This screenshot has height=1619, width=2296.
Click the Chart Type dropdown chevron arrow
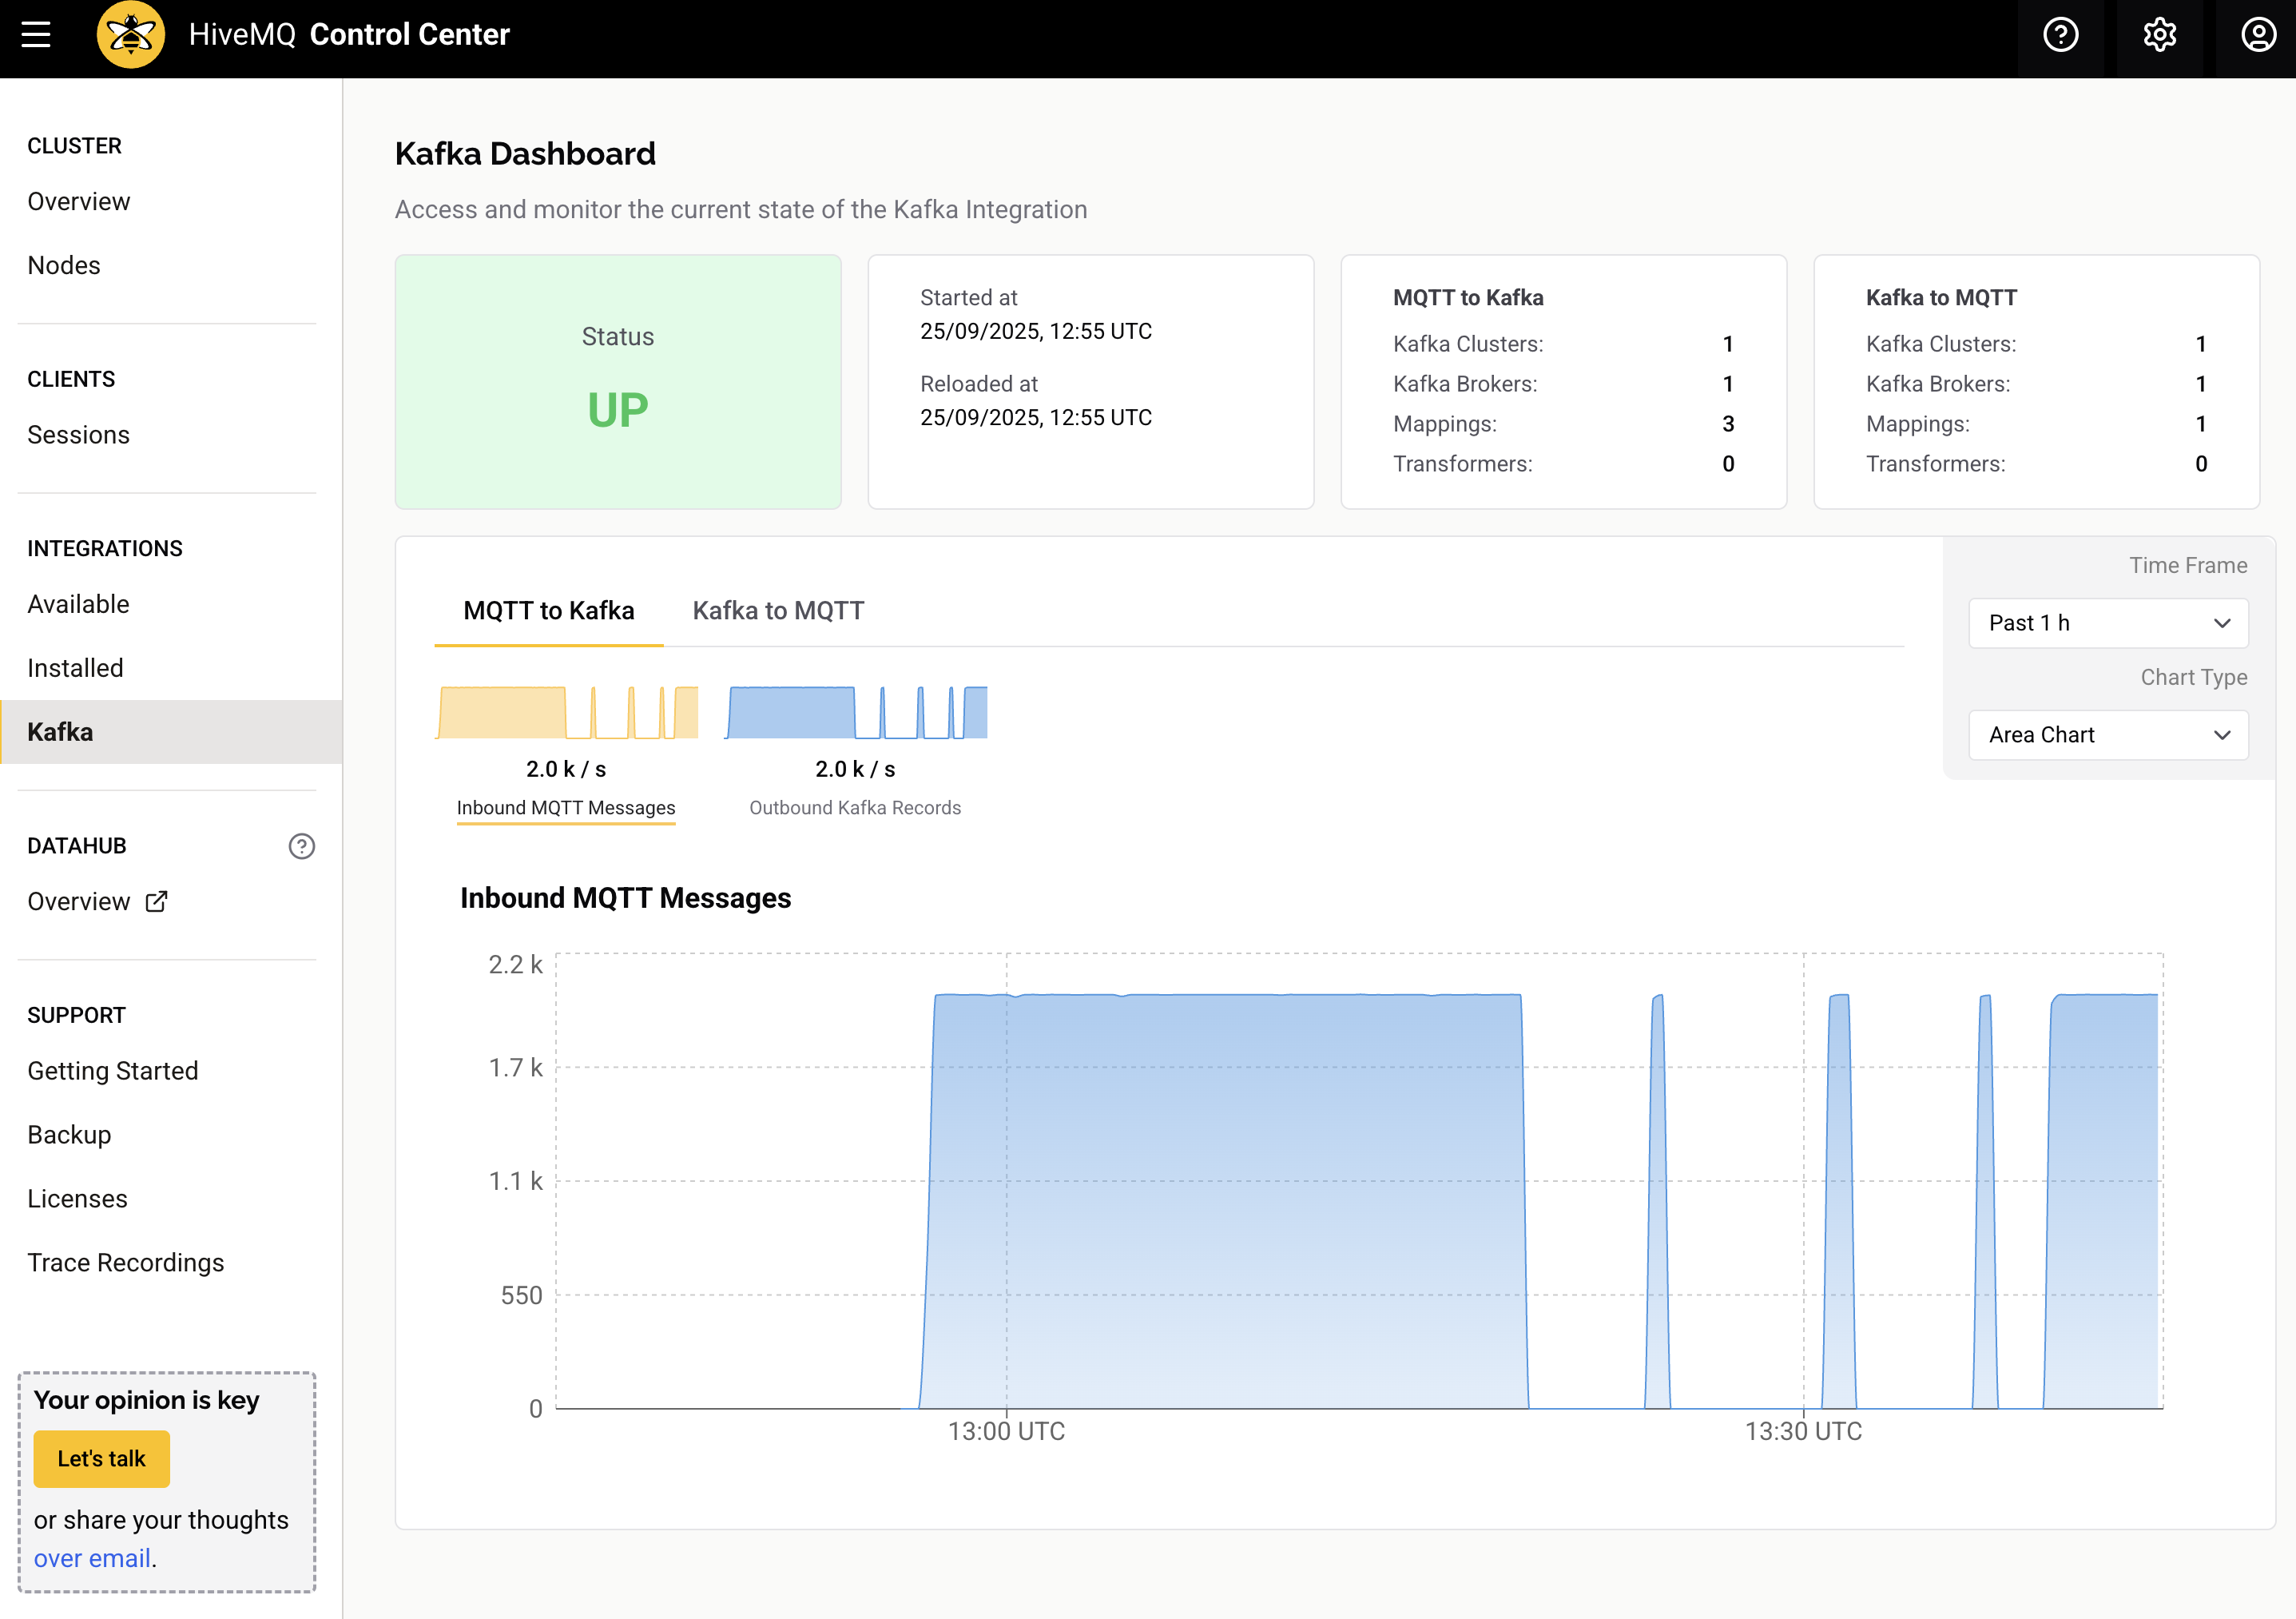(x=2222, y=735)
